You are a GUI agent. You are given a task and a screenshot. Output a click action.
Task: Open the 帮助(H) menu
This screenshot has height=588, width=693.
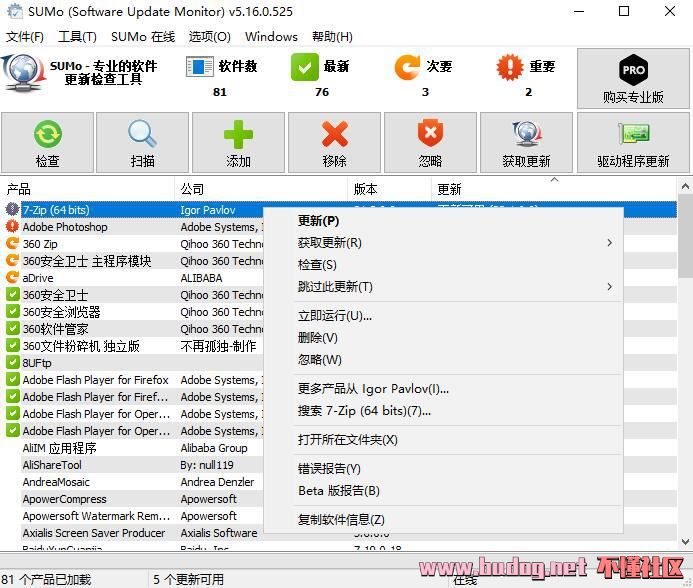332,37
